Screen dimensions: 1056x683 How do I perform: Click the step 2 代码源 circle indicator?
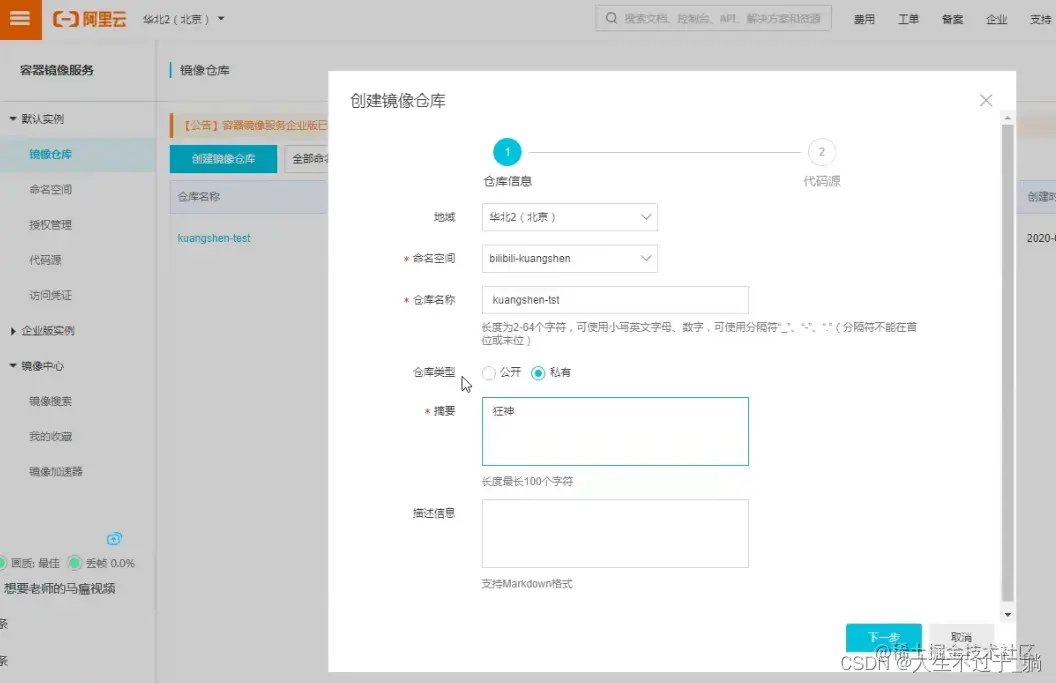pyautogui.click(x=821, y=151)
